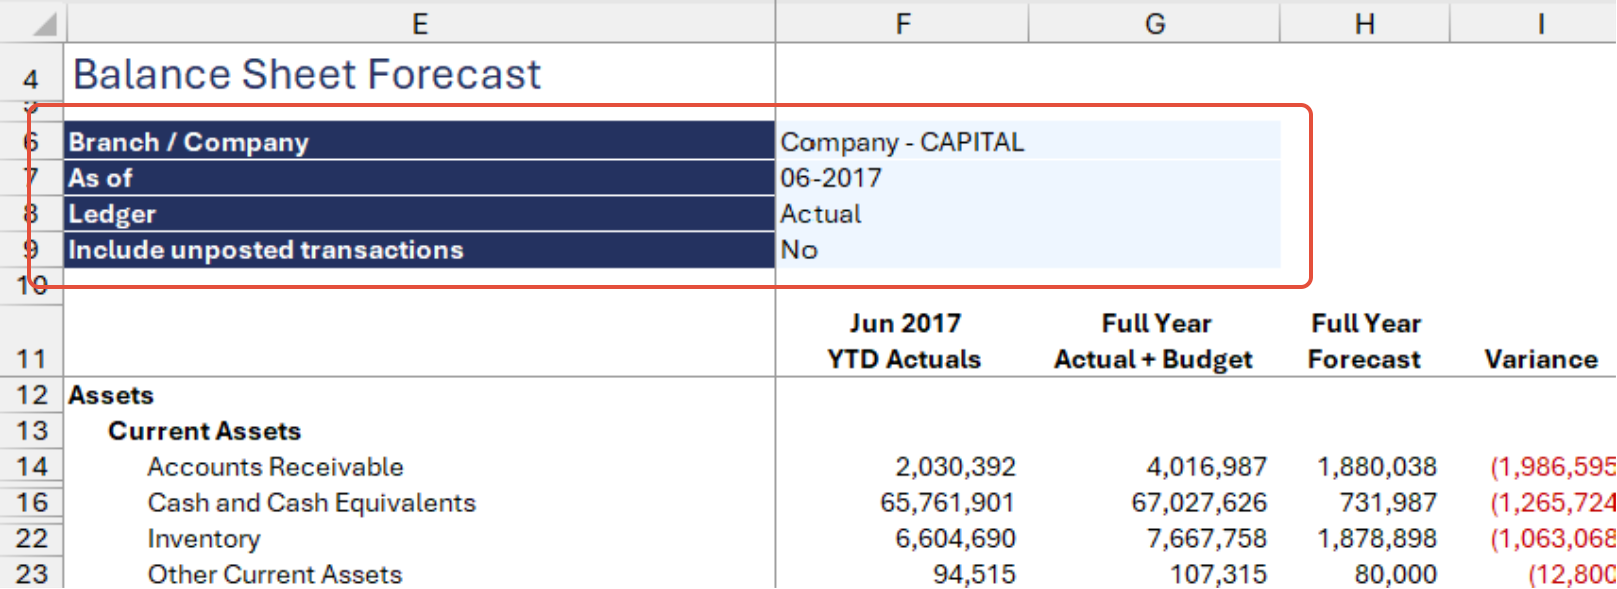Select column F header

(903, 23)
